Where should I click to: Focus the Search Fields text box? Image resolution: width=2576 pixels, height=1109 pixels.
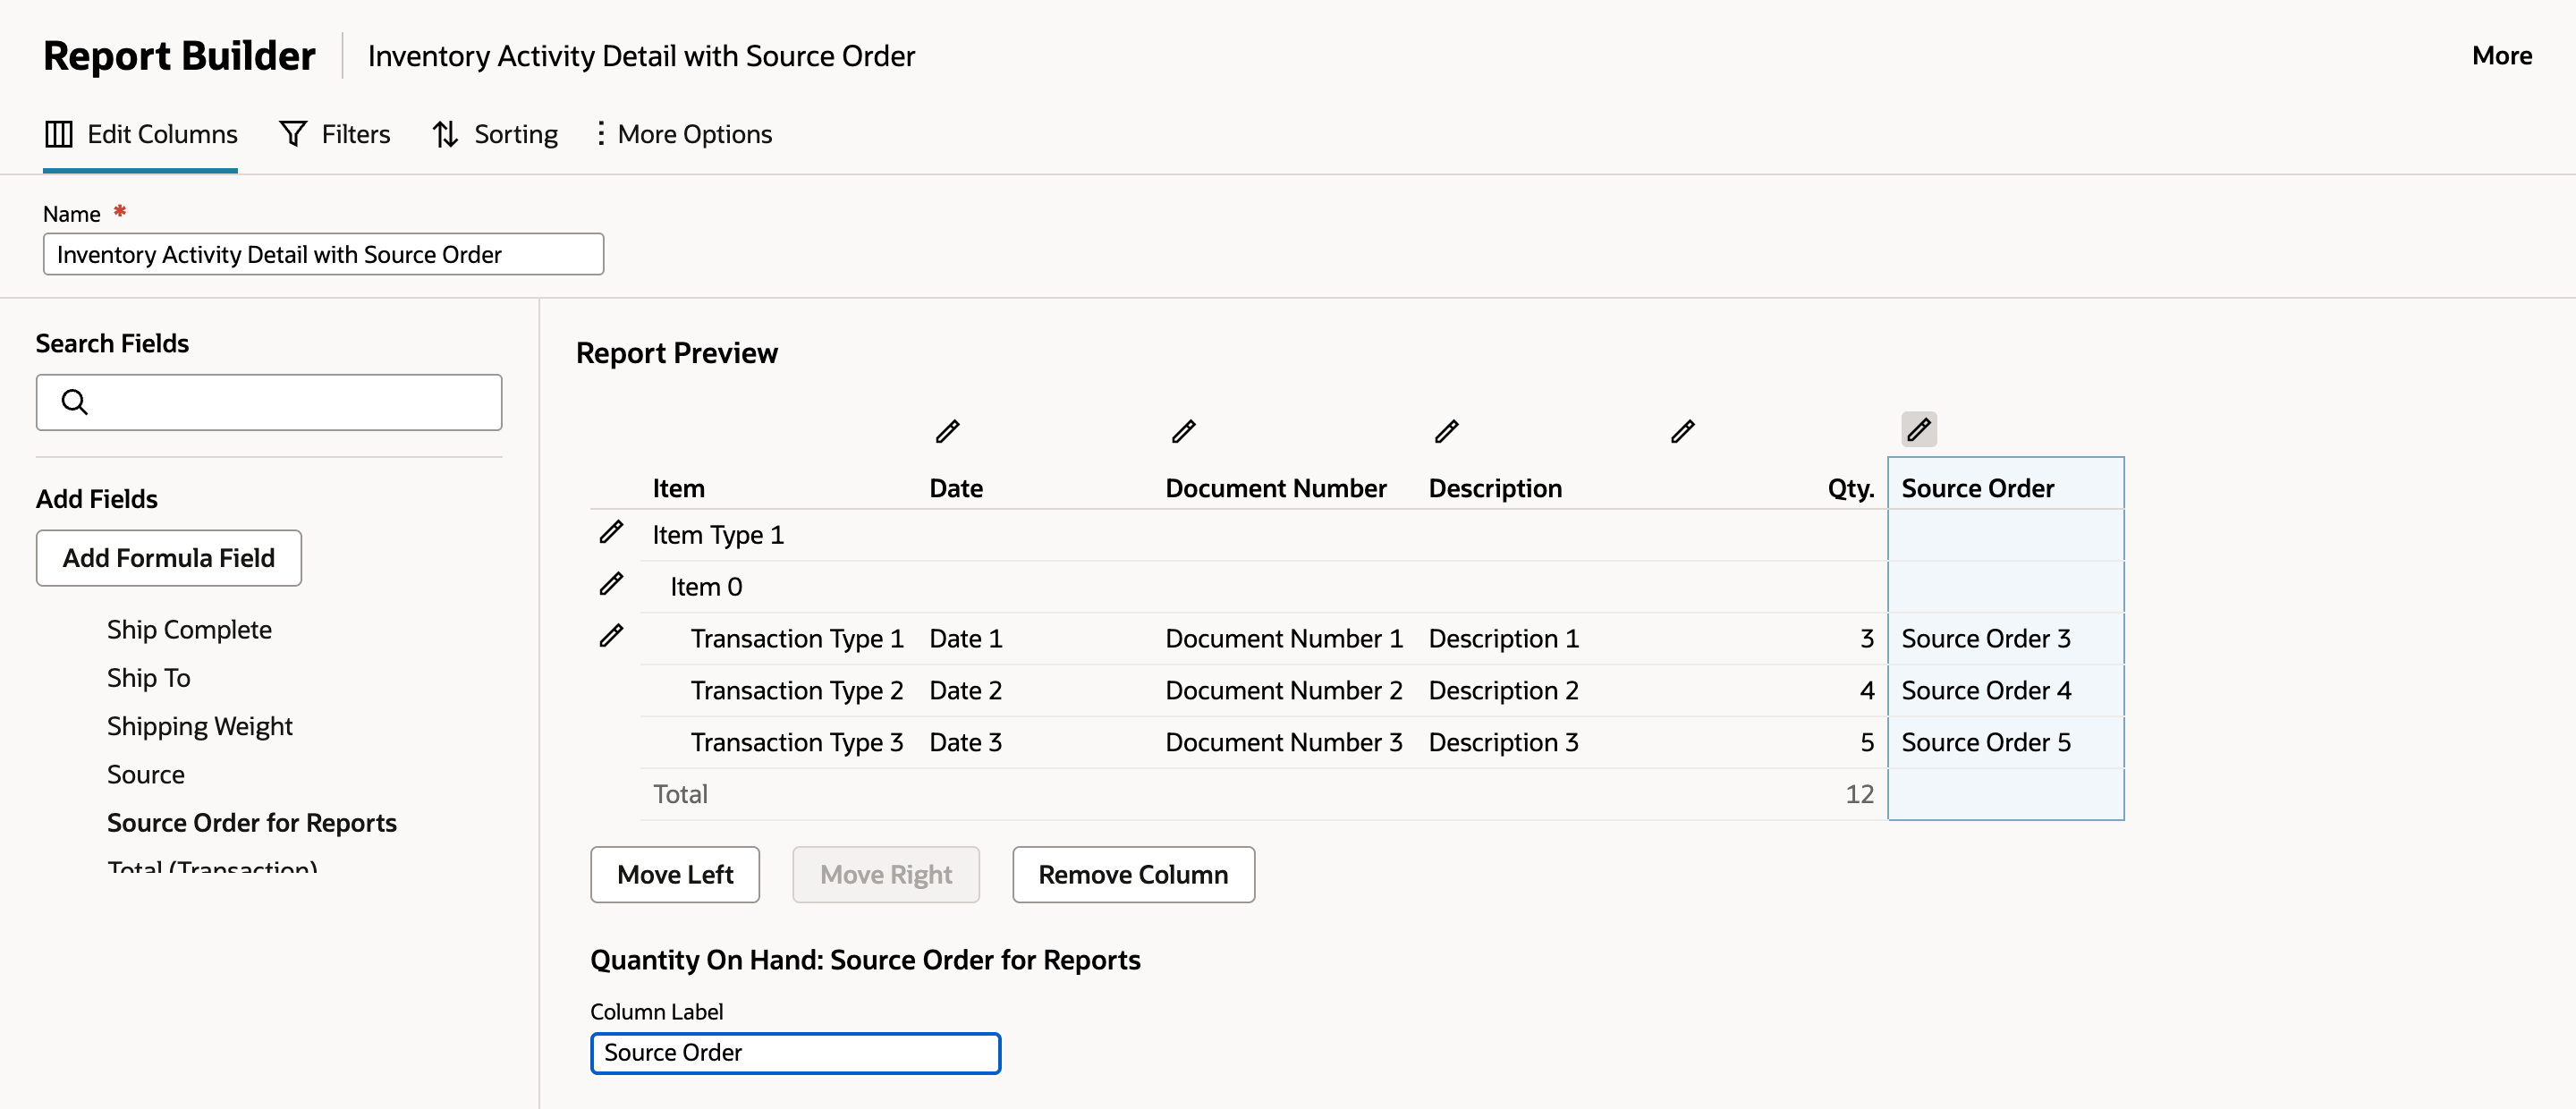269,403
